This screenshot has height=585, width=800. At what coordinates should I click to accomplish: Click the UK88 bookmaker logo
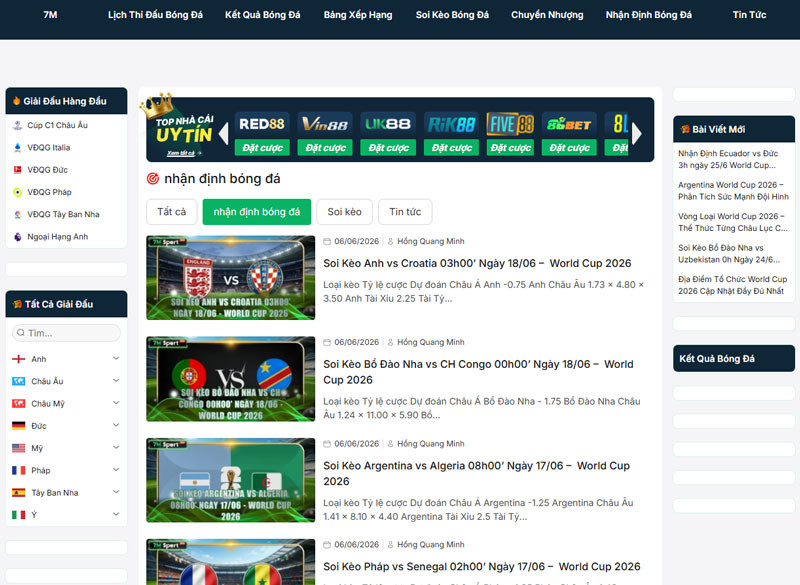pyautogui.click(x=388, y=124)
